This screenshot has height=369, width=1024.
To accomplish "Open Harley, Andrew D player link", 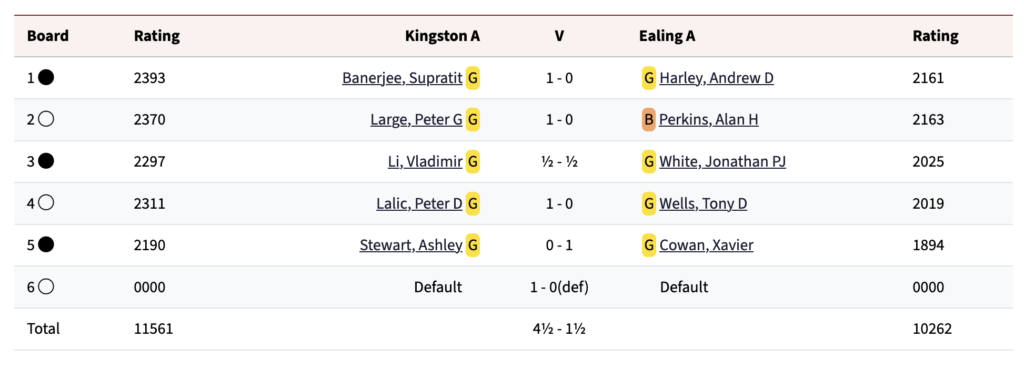I will pyautogui.click(x=716, y=78).
